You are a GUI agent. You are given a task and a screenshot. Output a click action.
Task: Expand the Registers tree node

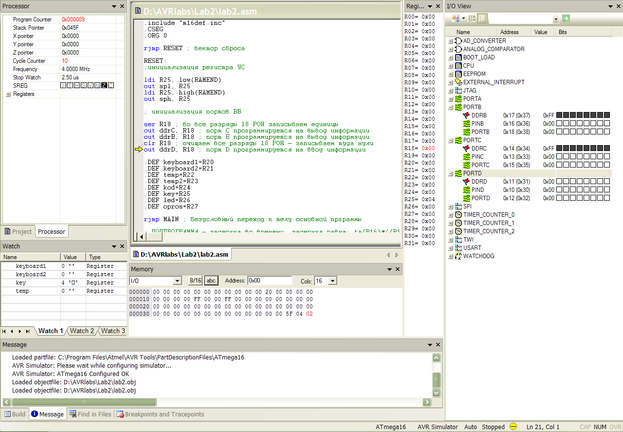(6, 94)
